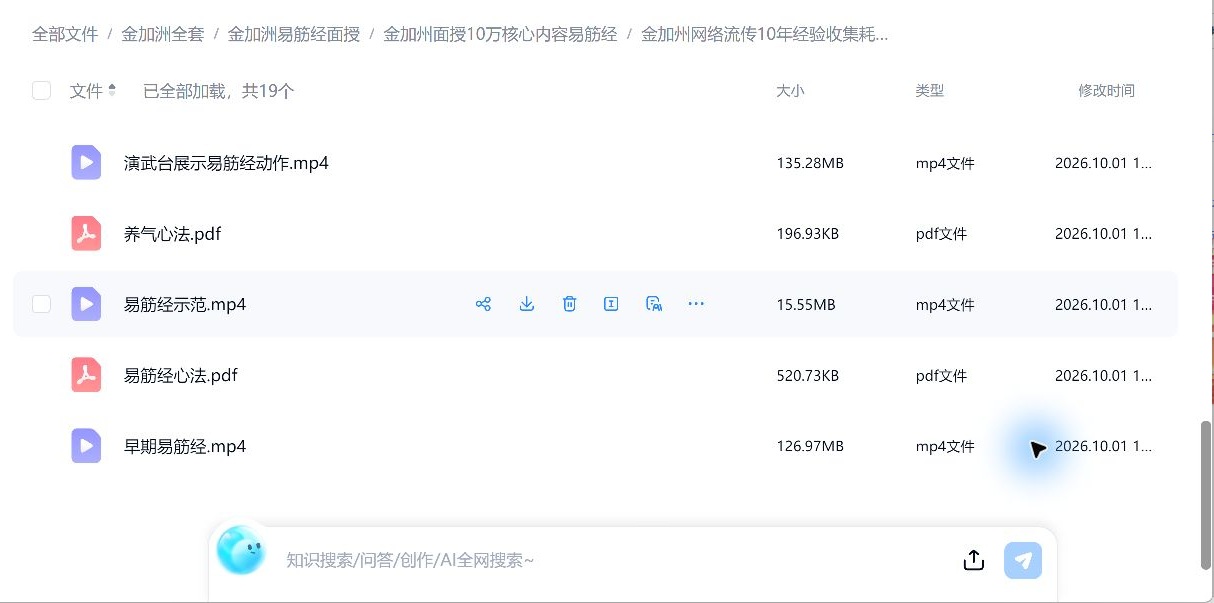Click the blue AI assistant mascot
Screen dimensions: 1214x603
tap(240, 550)
